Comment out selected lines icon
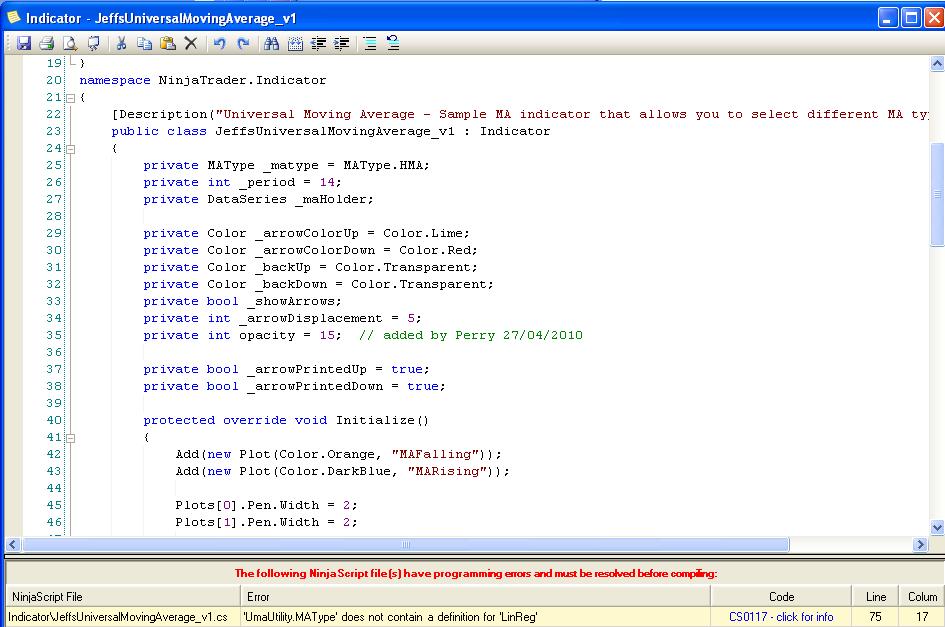Image resolution: width=945 pixels, height=627 pixels. point(370,43)
